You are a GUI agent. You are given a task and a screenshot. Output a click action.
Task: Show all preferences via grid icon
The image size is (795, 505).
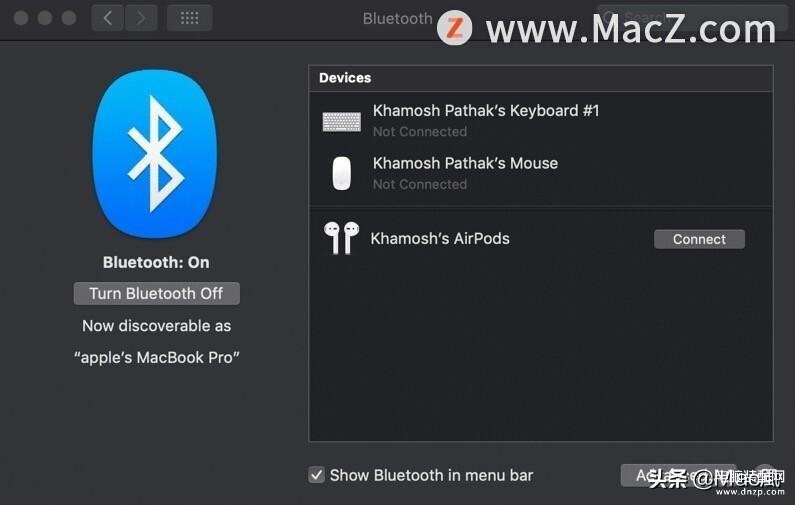tap(189, 18)
